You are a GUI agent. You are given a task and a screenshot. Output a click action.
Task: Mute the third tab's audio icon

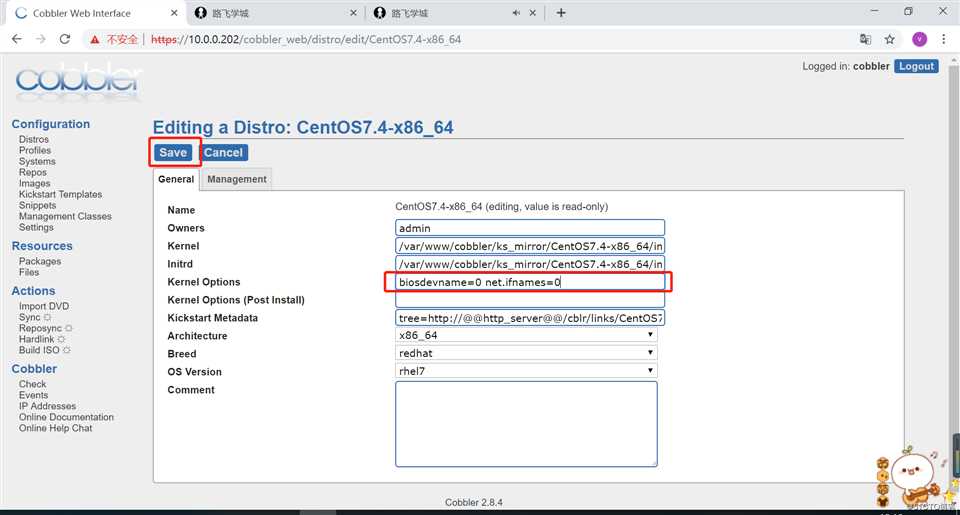516,13
